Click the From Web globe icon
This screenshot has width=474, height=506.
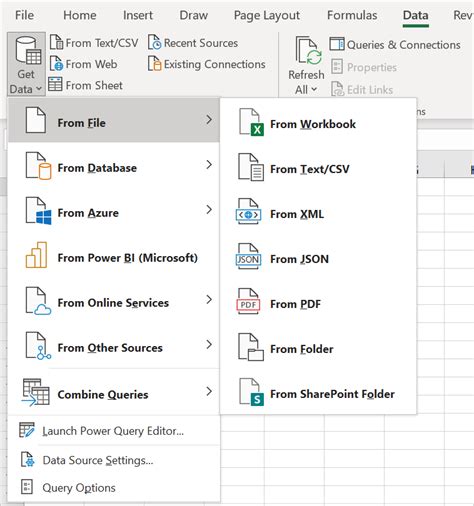(x=56, y=64)
